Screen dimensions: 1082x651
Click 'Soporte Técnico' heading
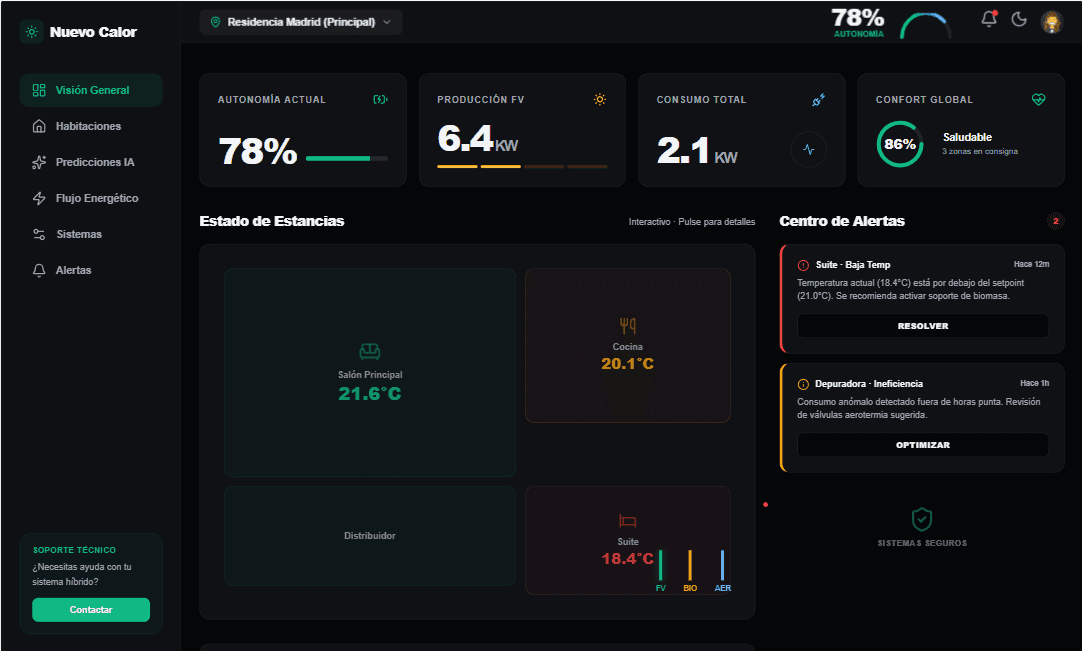(x=75, y=550)
